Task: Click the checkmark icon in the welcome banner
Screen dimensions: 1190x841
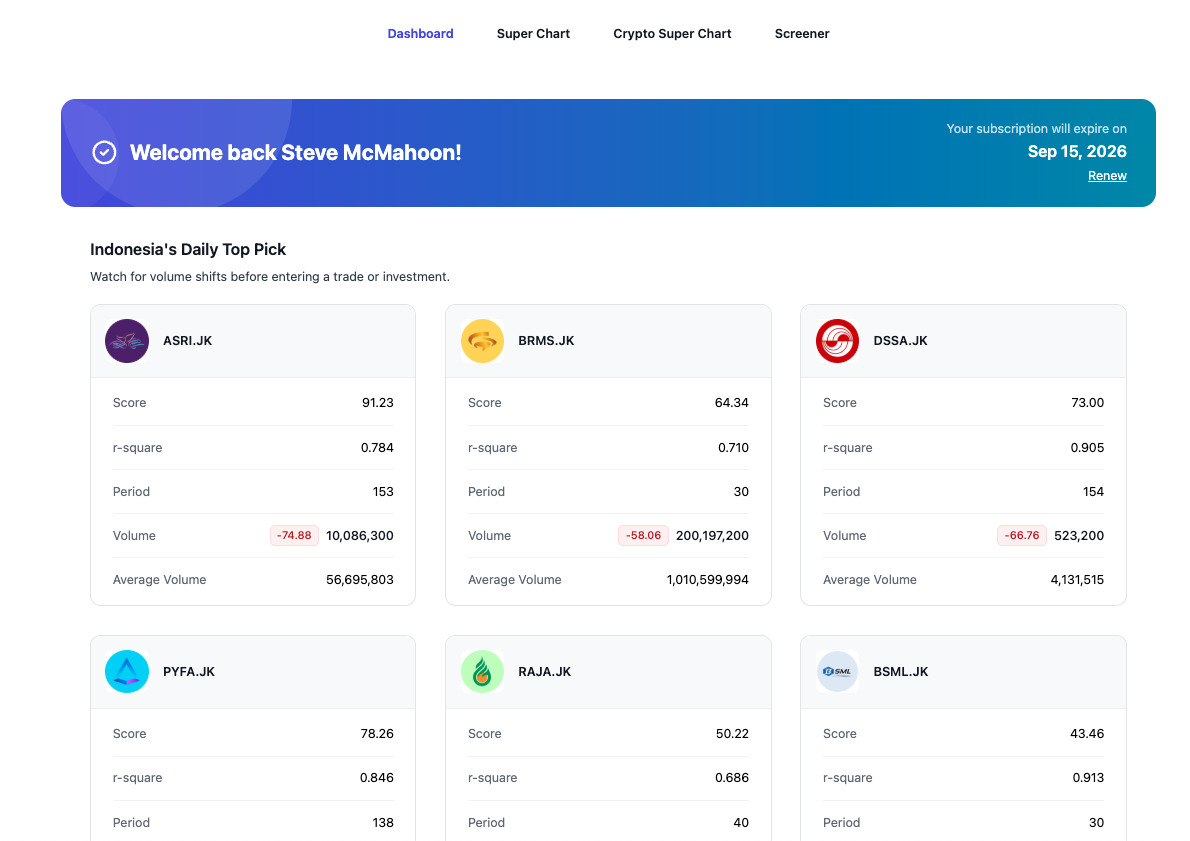Action: point(104,152)
